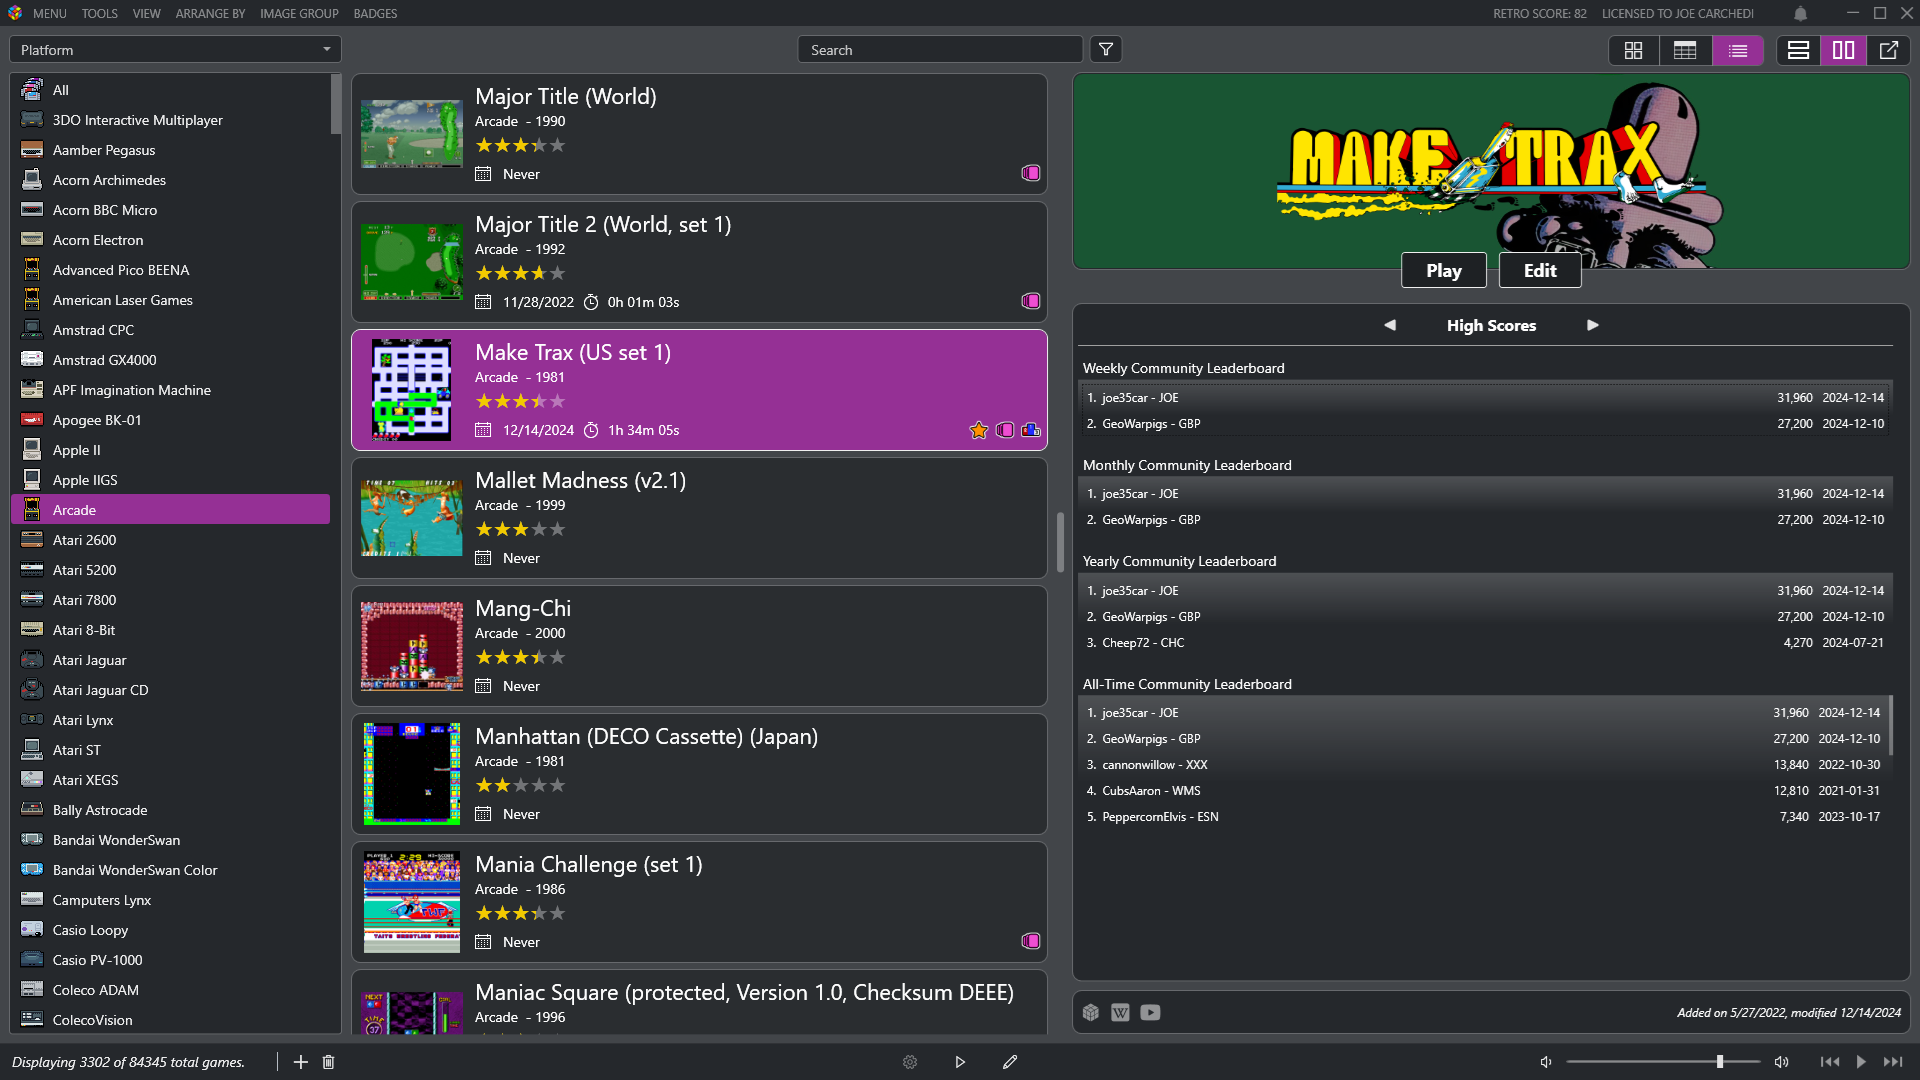Go to previous details section arrow

[x=1390, y=325]
